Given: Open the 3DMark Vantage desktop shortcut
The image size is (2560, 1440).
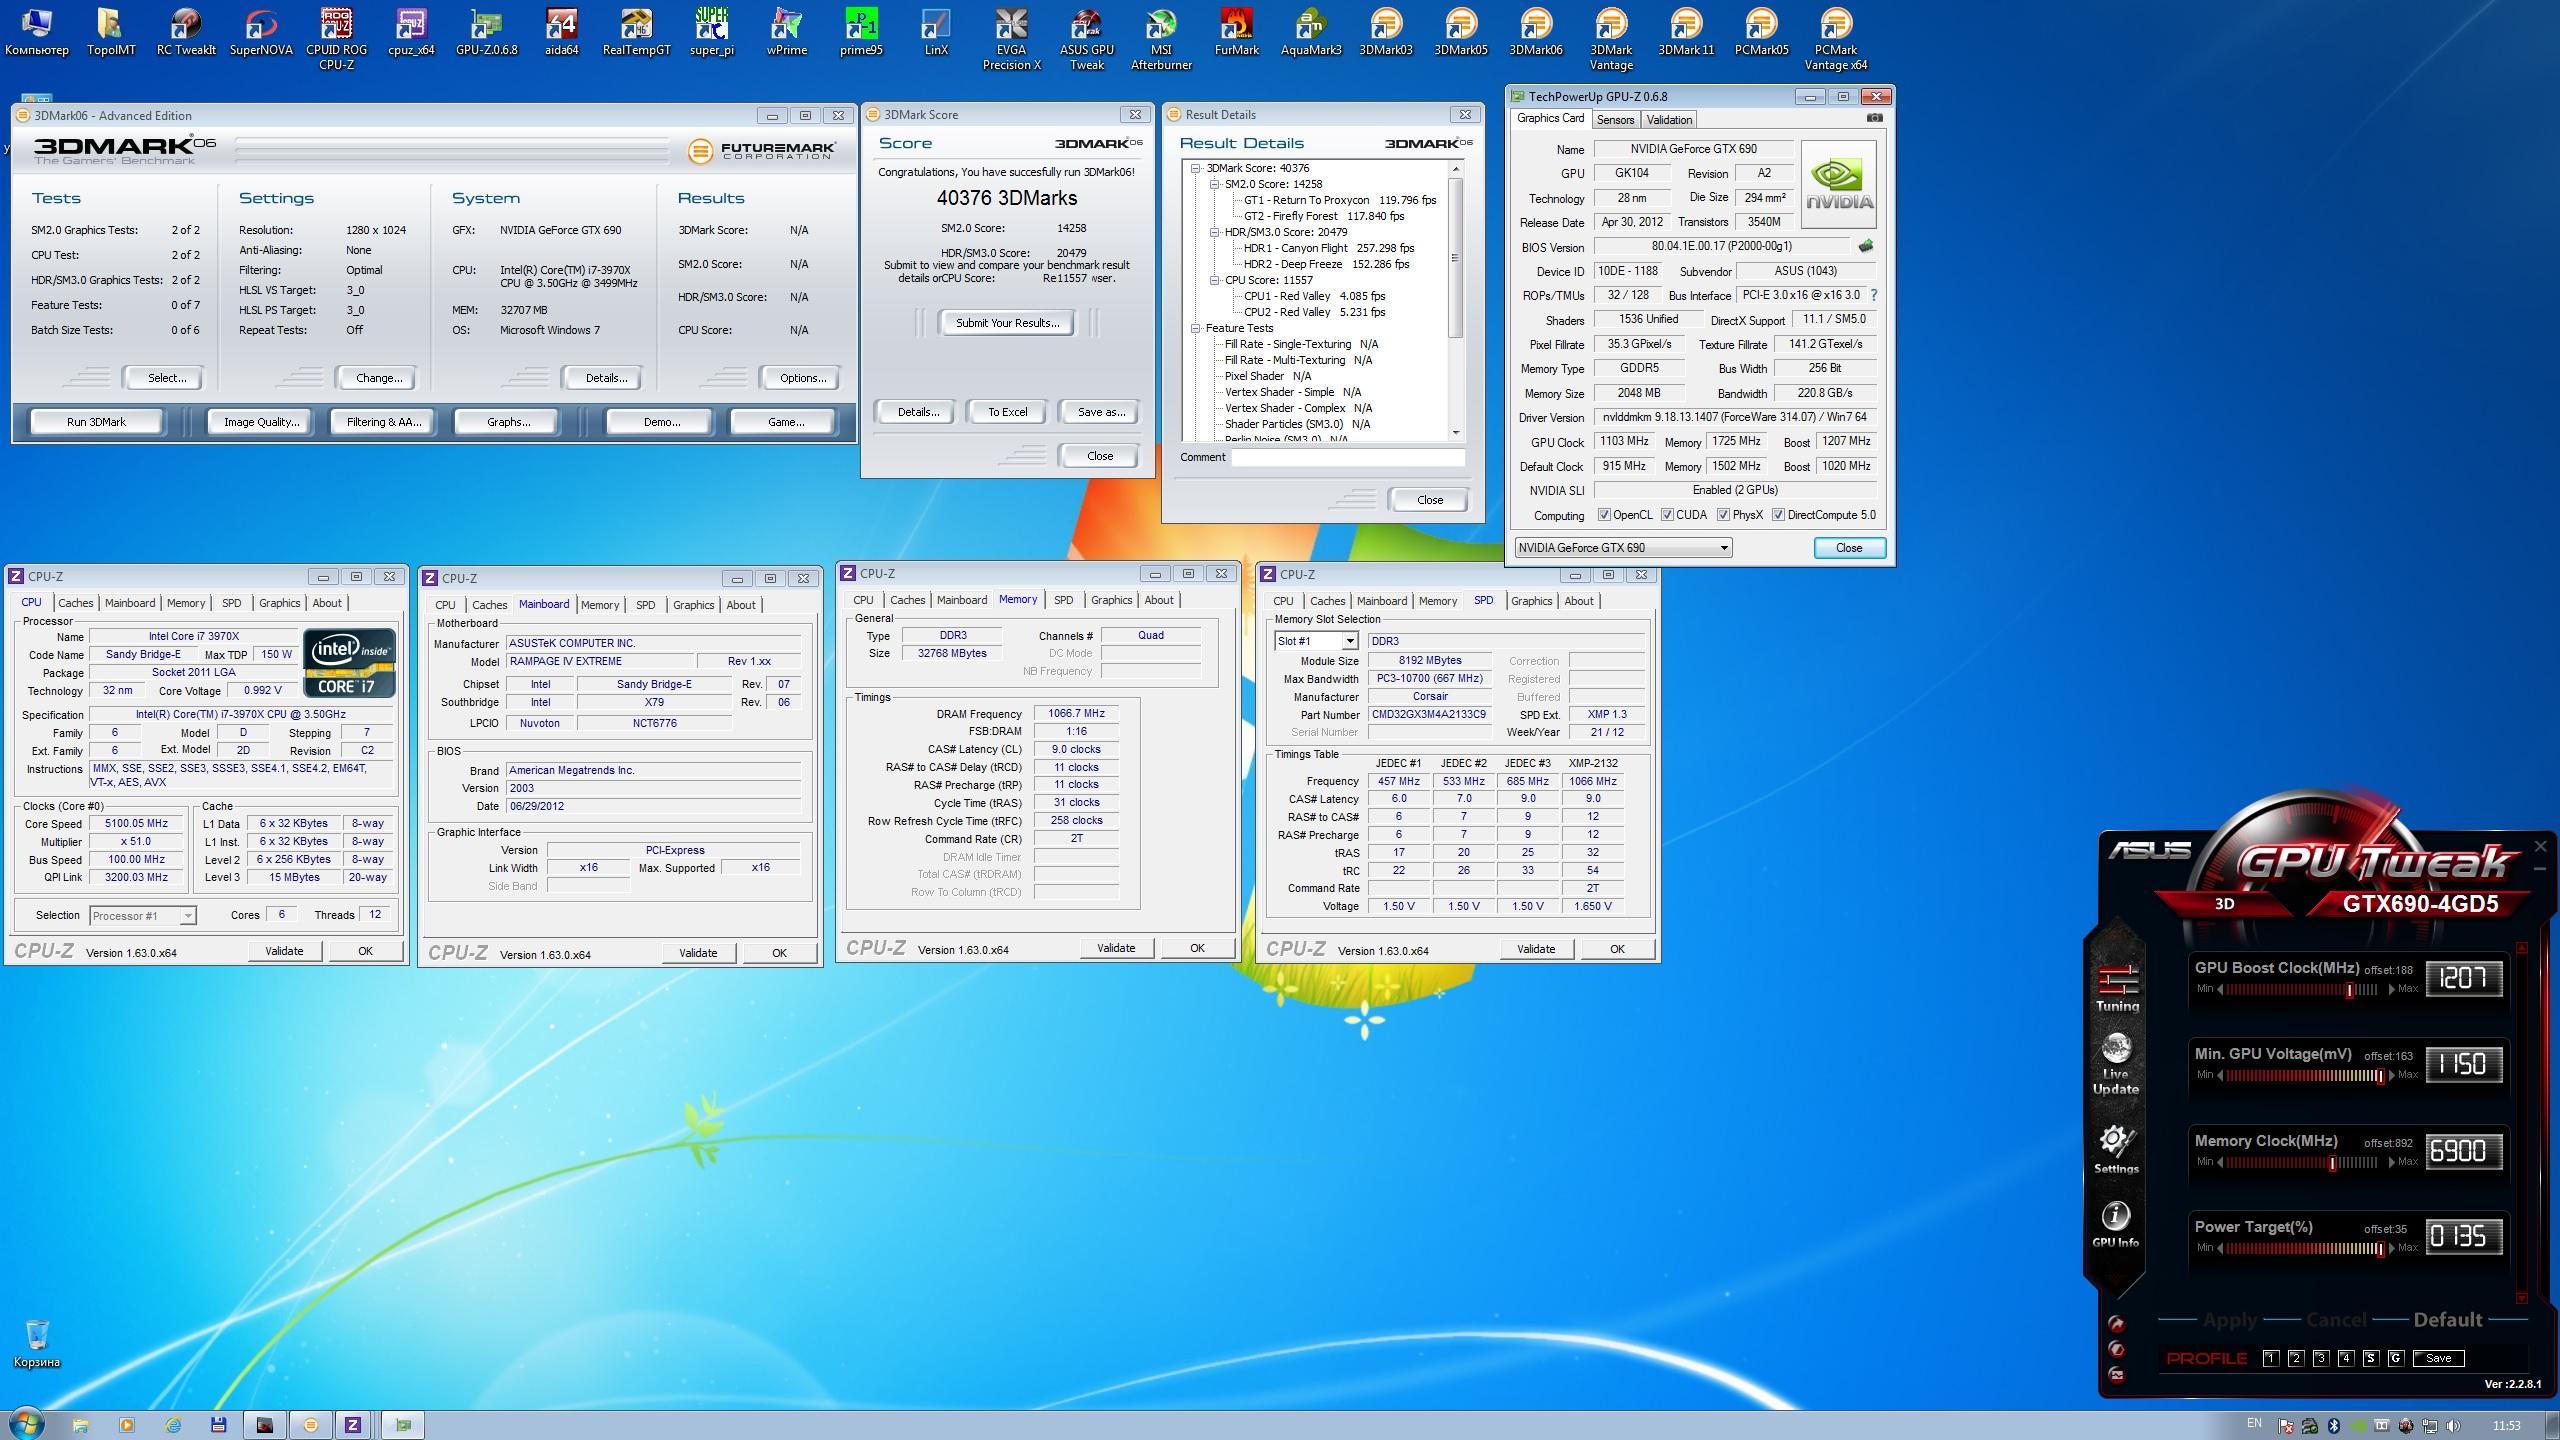Looking at the screenshot, I should tap(1611, 39).
